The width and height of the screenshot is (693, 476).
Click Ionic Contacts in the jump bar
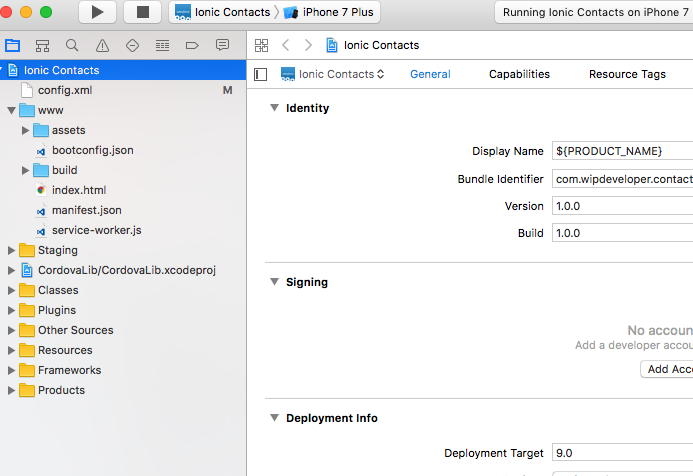[x=373, y=45]
